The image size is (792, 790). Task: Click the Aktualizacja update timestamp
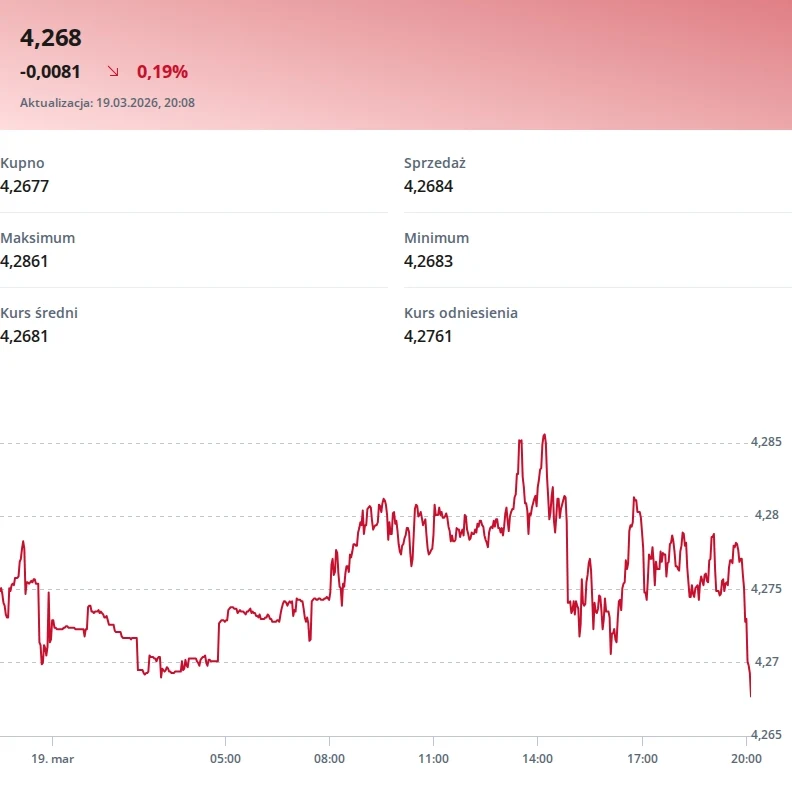[107, 102]
